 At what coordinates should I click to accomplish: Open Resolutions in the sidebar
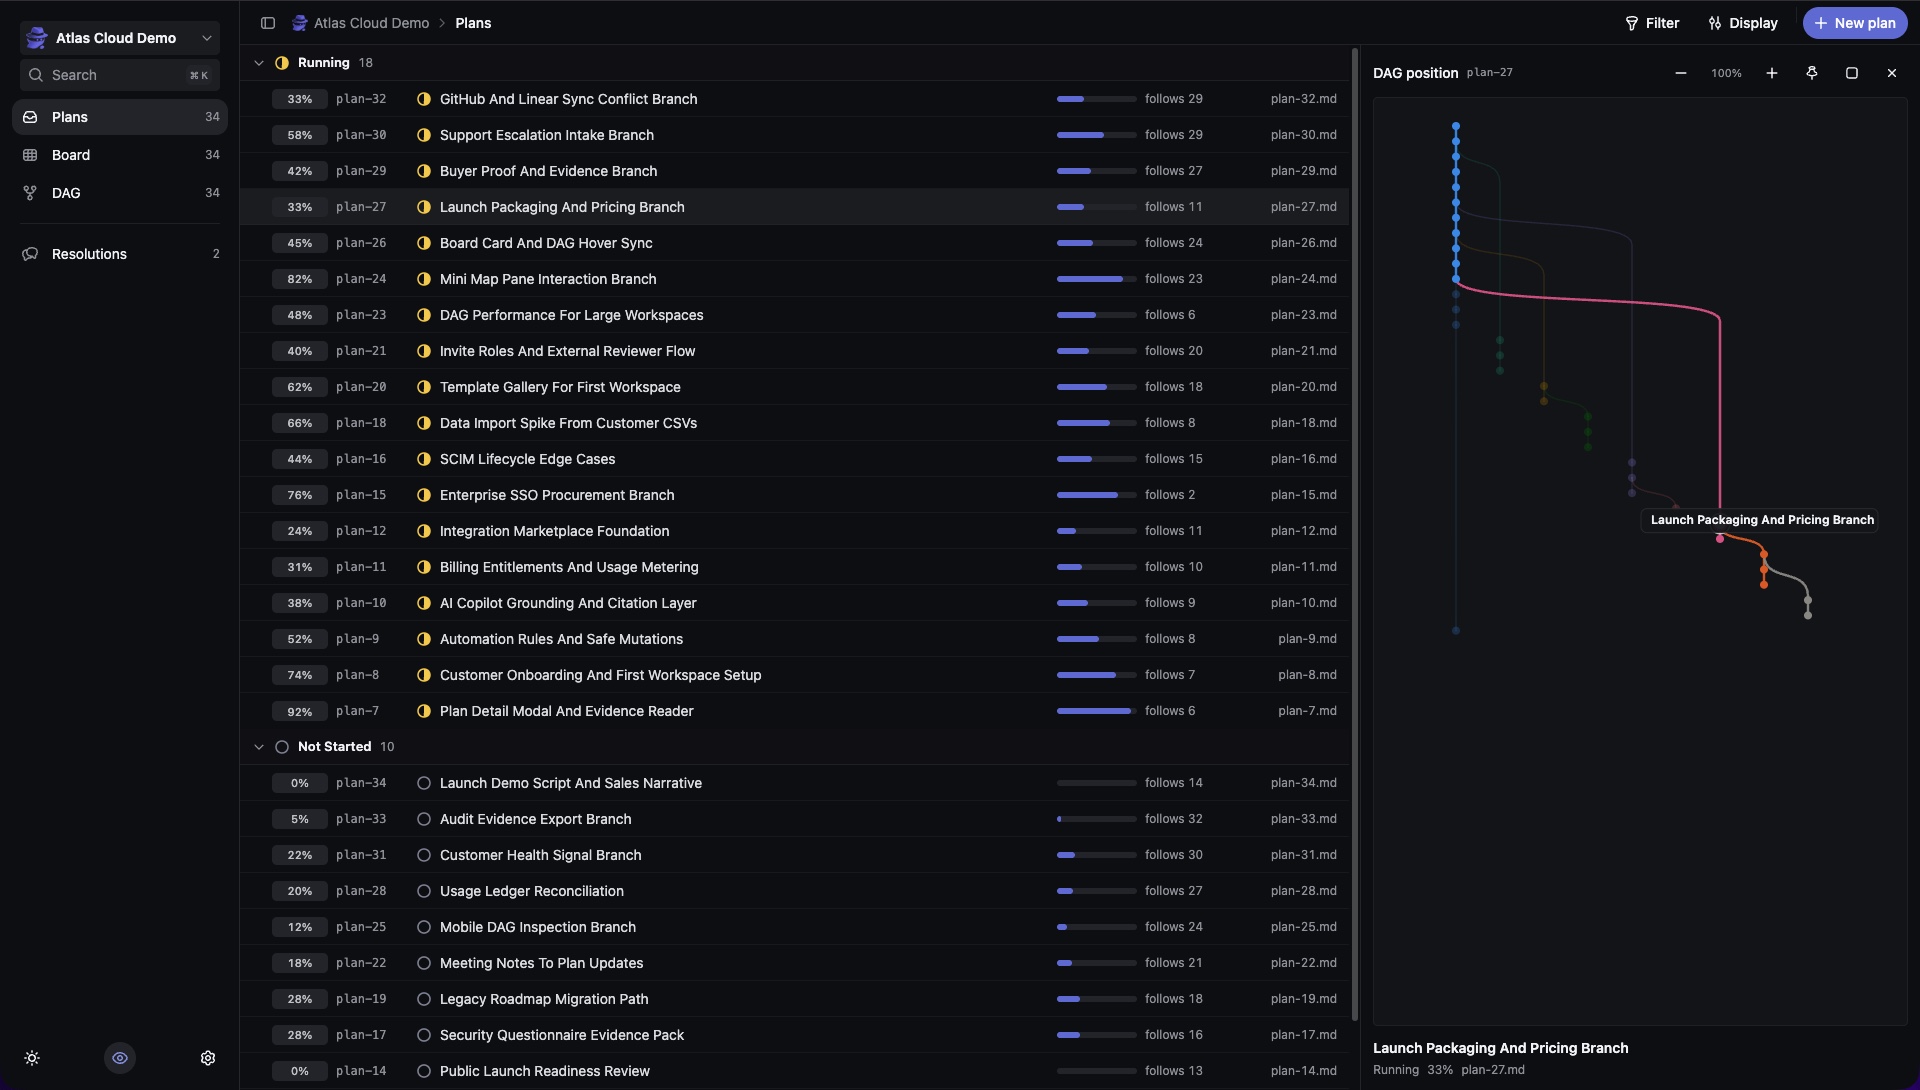pos(120,254)
